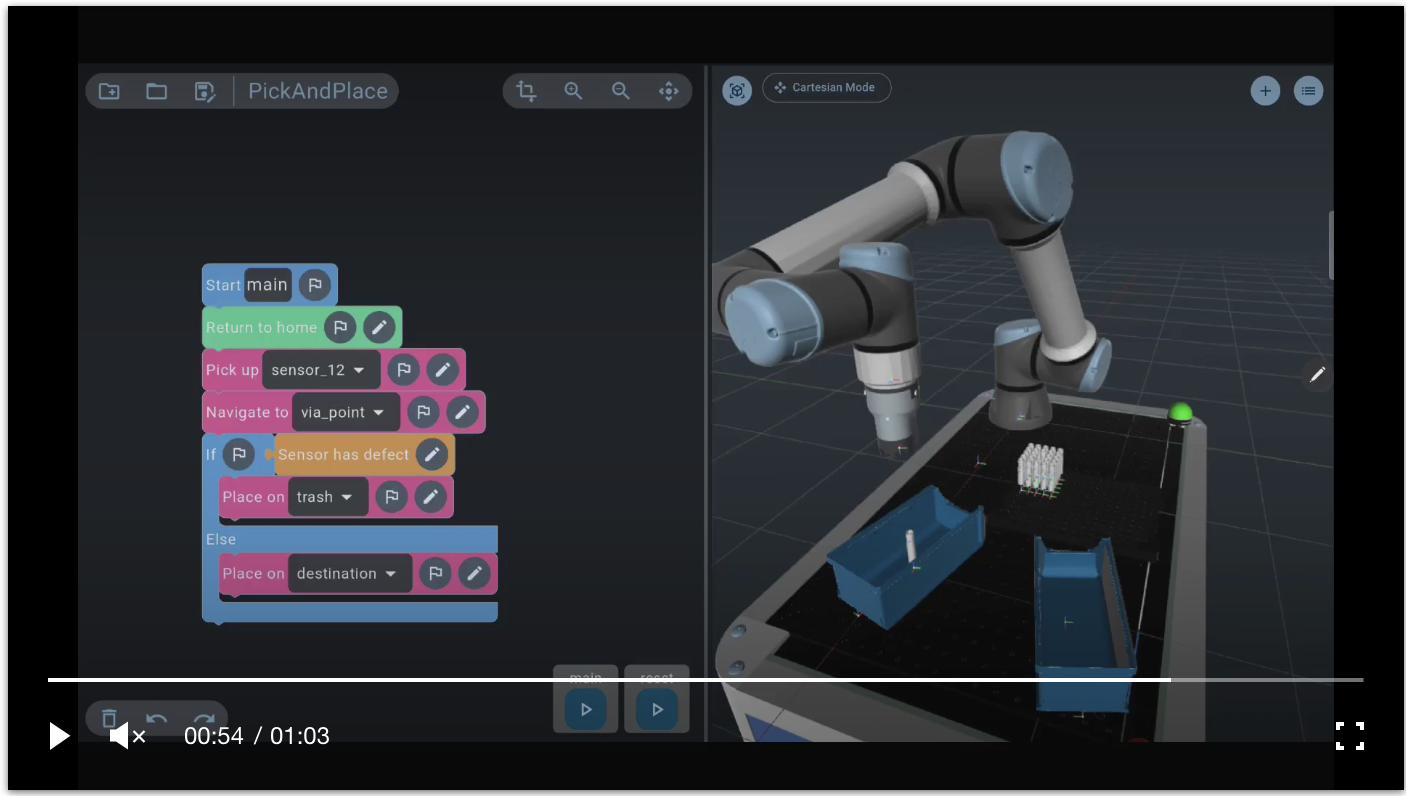Zoom out of the block workspace
This screenshot has height=796, width=1406.
[621, 91]
